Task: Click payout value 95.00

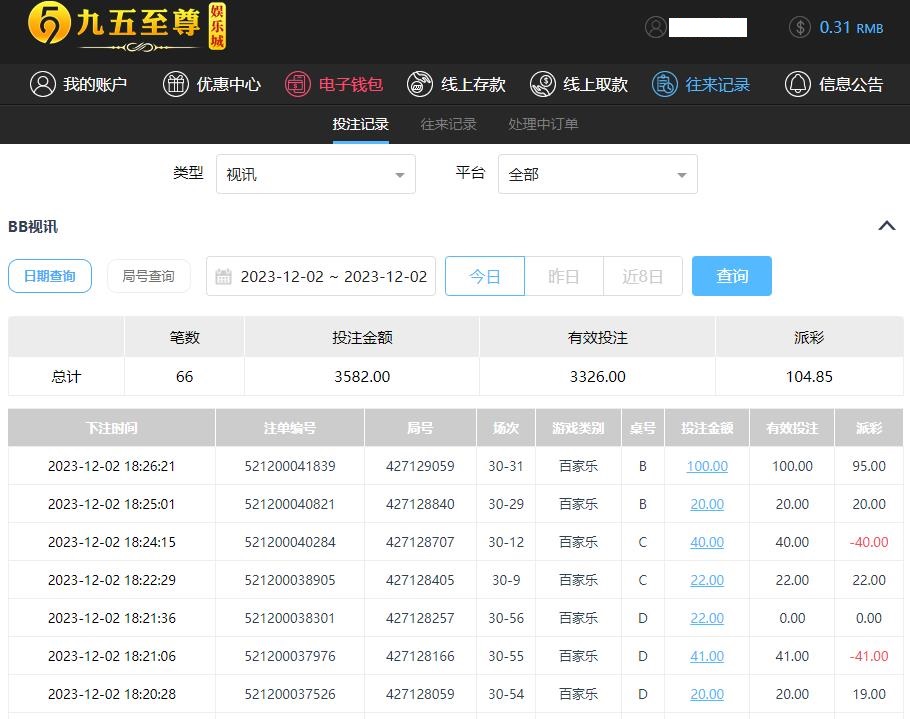Action: (x=869, y=466)
